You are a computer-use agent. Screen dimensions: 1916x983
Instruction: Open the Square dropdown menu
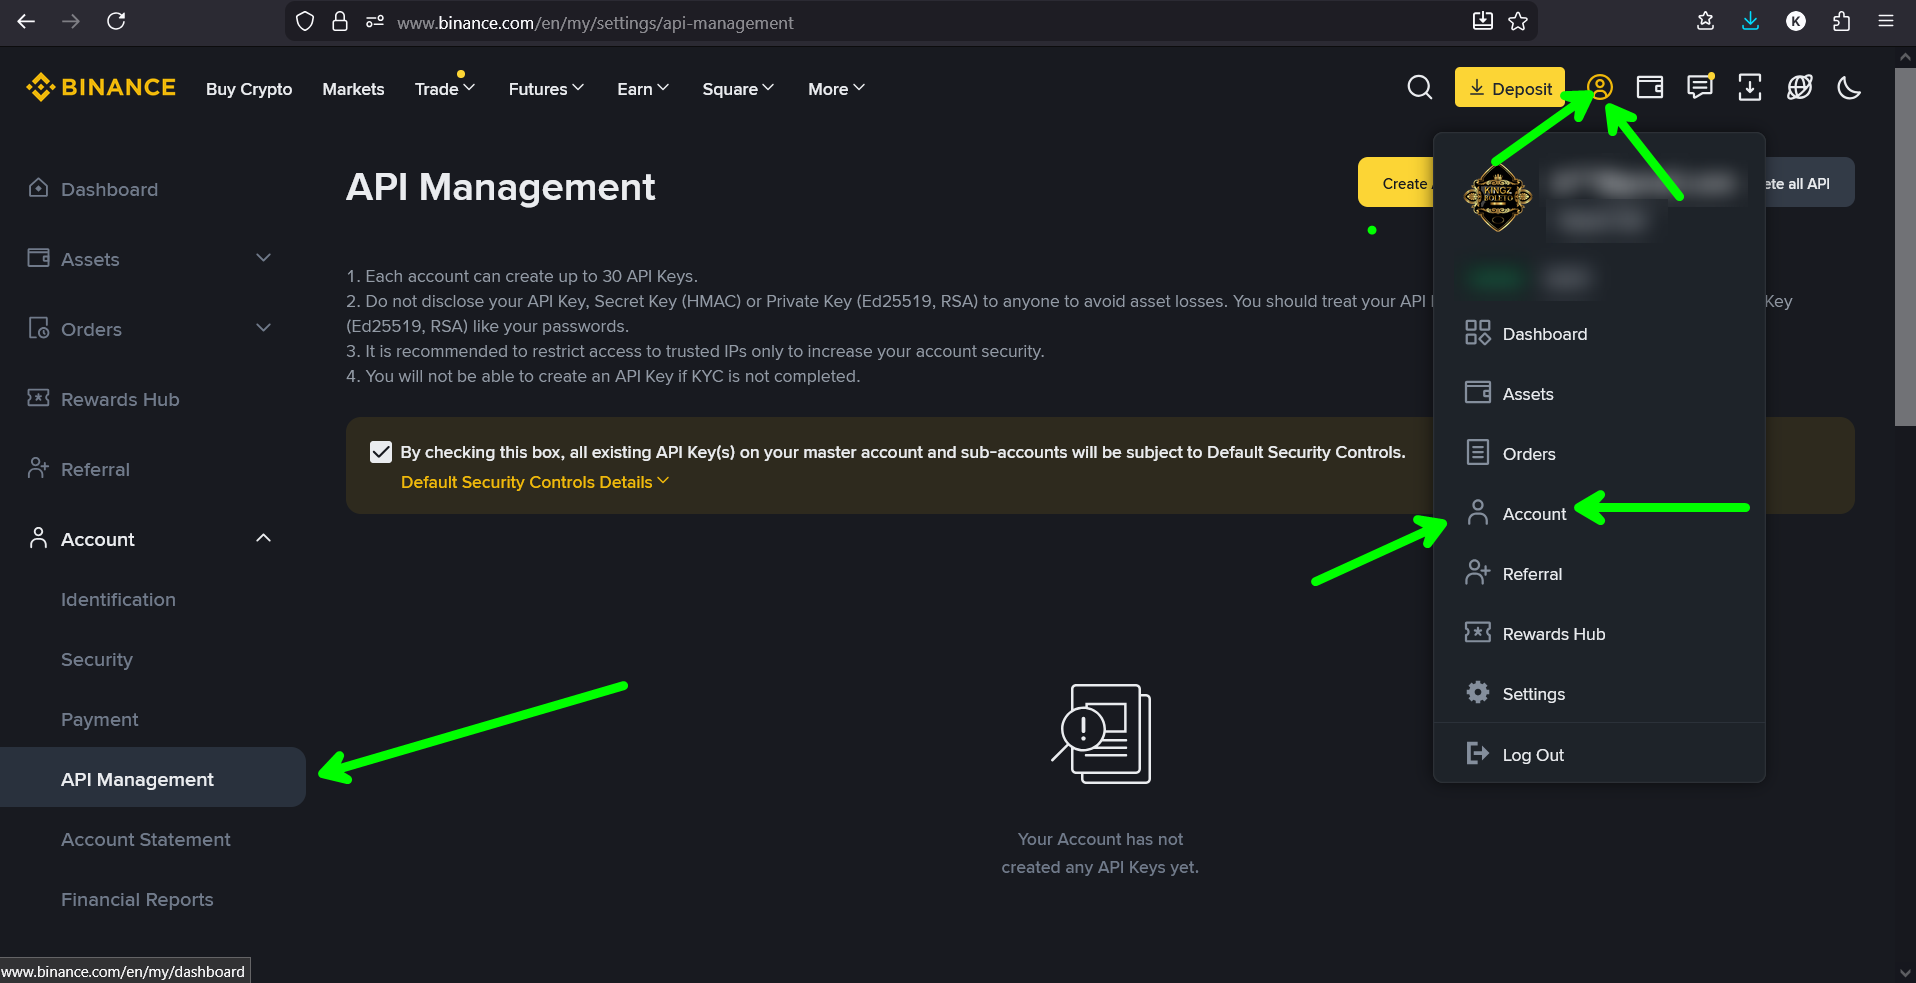coord(738,89)
